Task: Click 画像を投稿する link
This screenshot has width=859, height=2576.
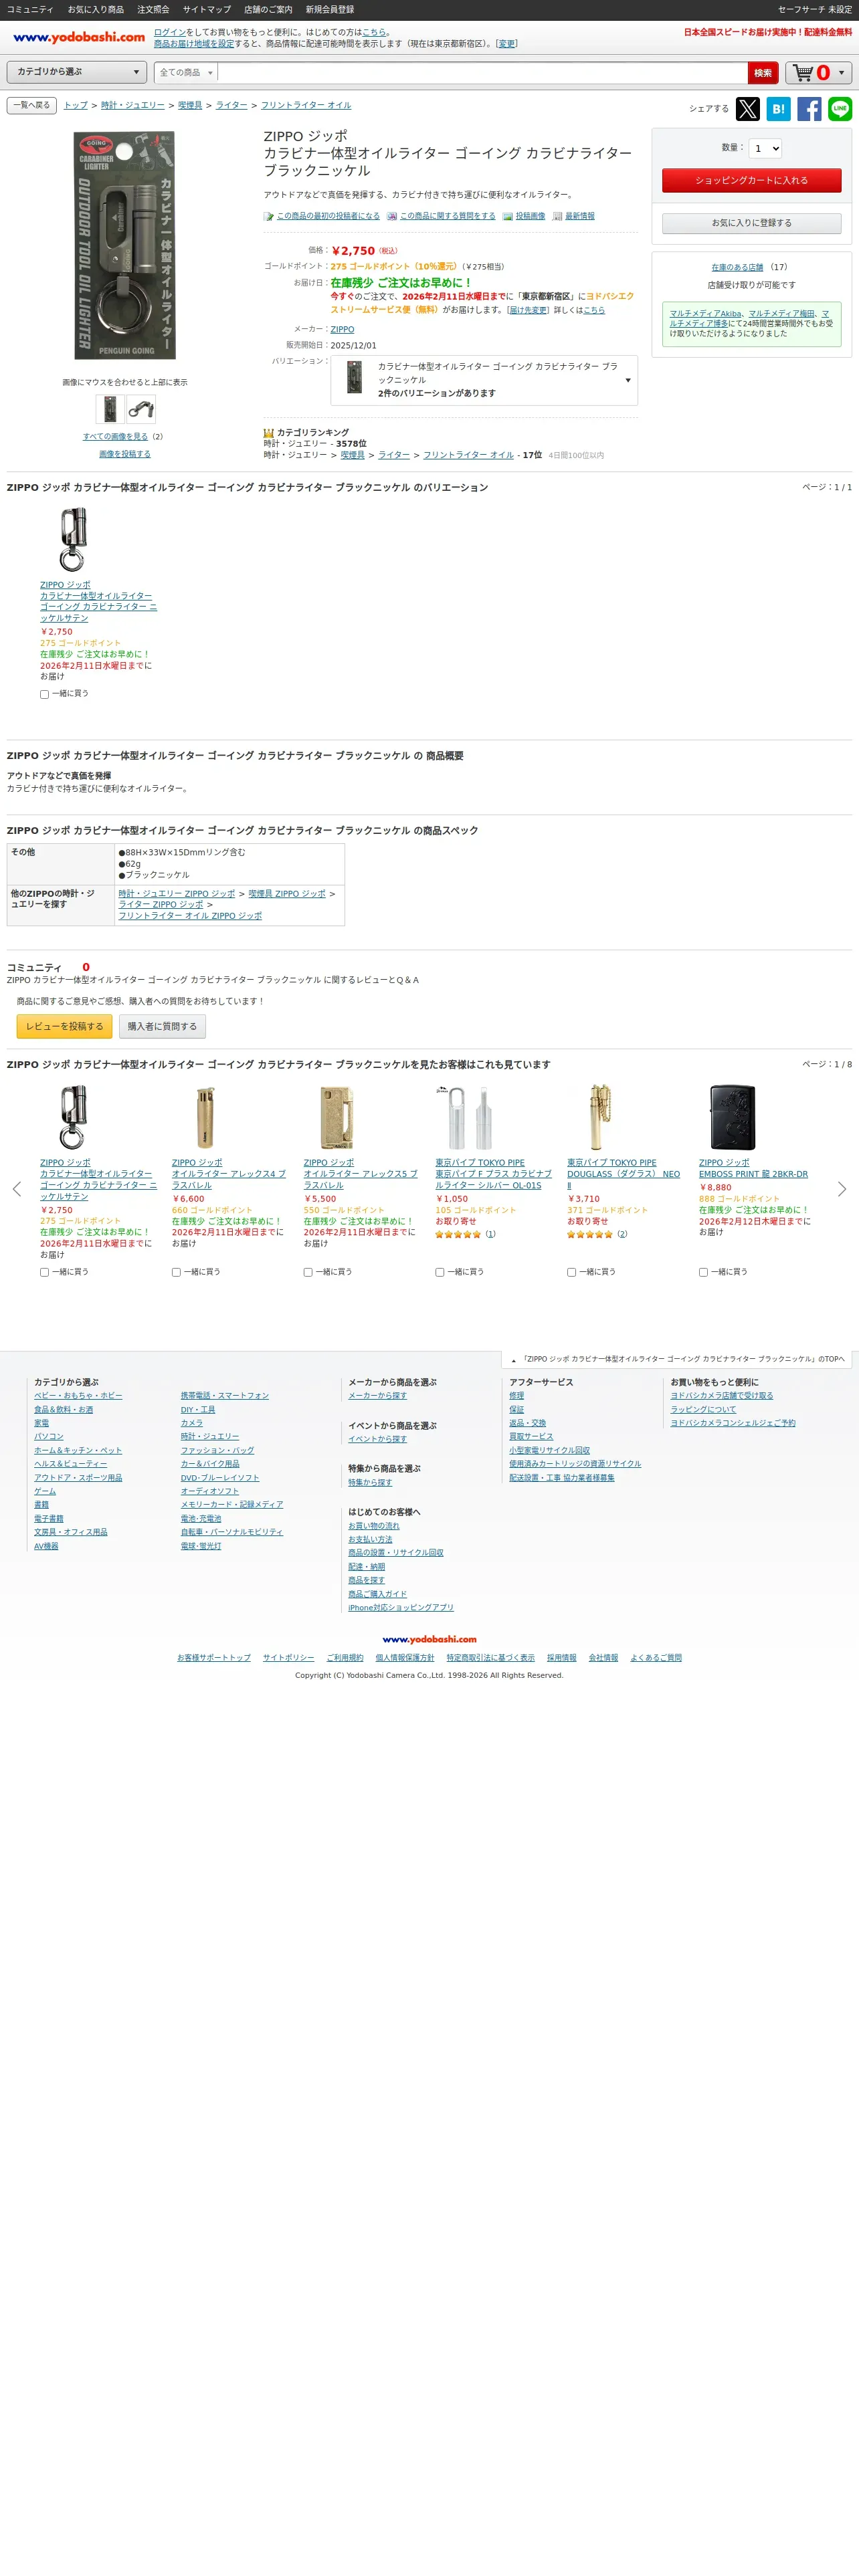Action: tap(125, 454)
